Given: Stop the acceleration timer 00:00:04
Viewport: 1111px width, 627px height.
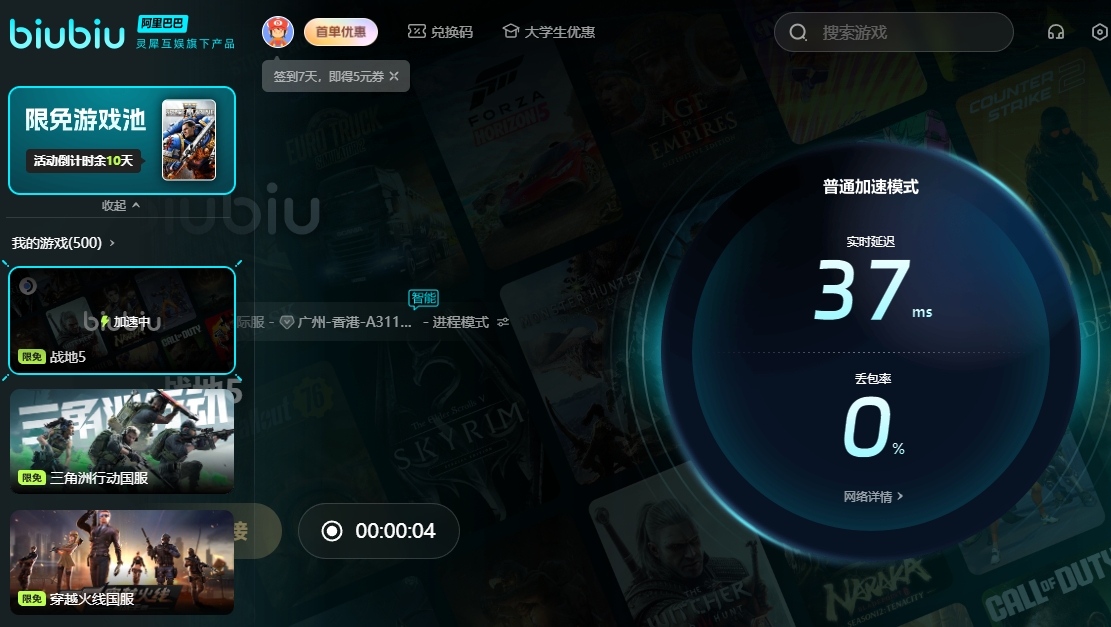Looking at the screenshot, I should [378, 531].
